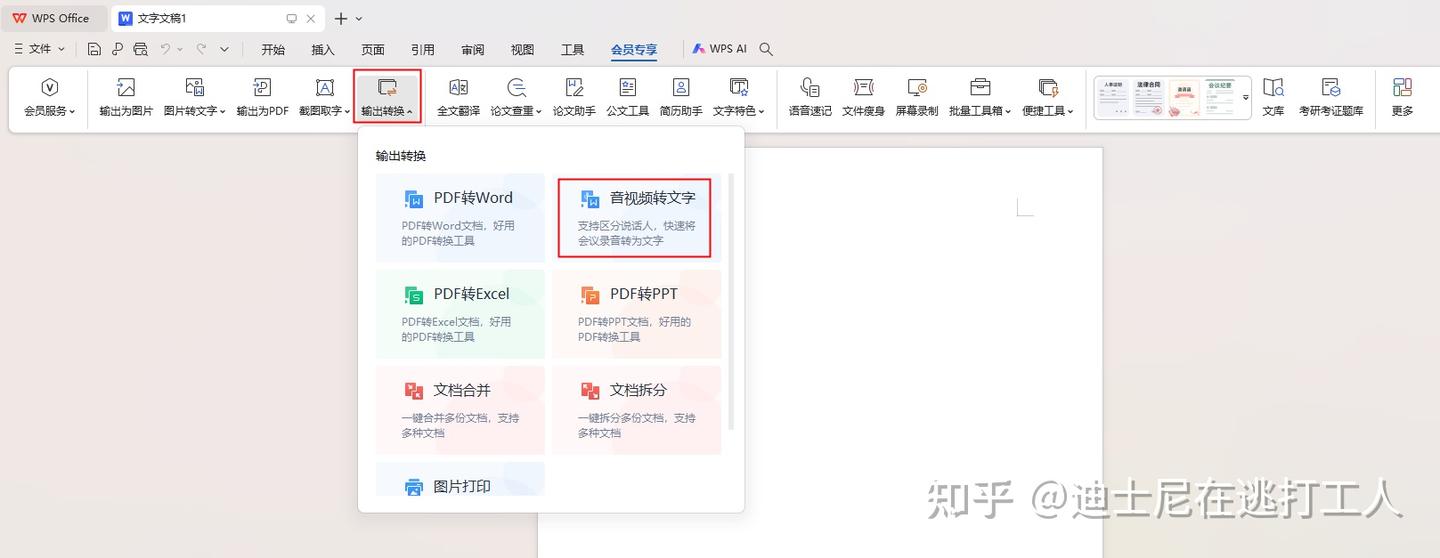Image resolution: width=1440 pixels, height=558 pixels.
Task: Open 公文工具 from the ribbon
Action: coord(627,97)
